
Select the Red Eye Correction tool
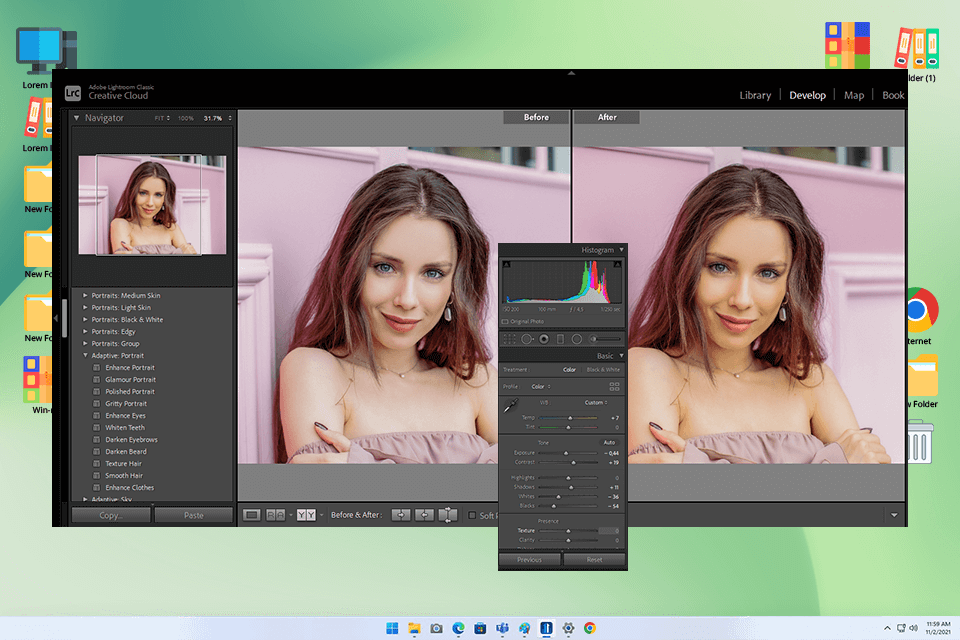(x=544, y=339)
